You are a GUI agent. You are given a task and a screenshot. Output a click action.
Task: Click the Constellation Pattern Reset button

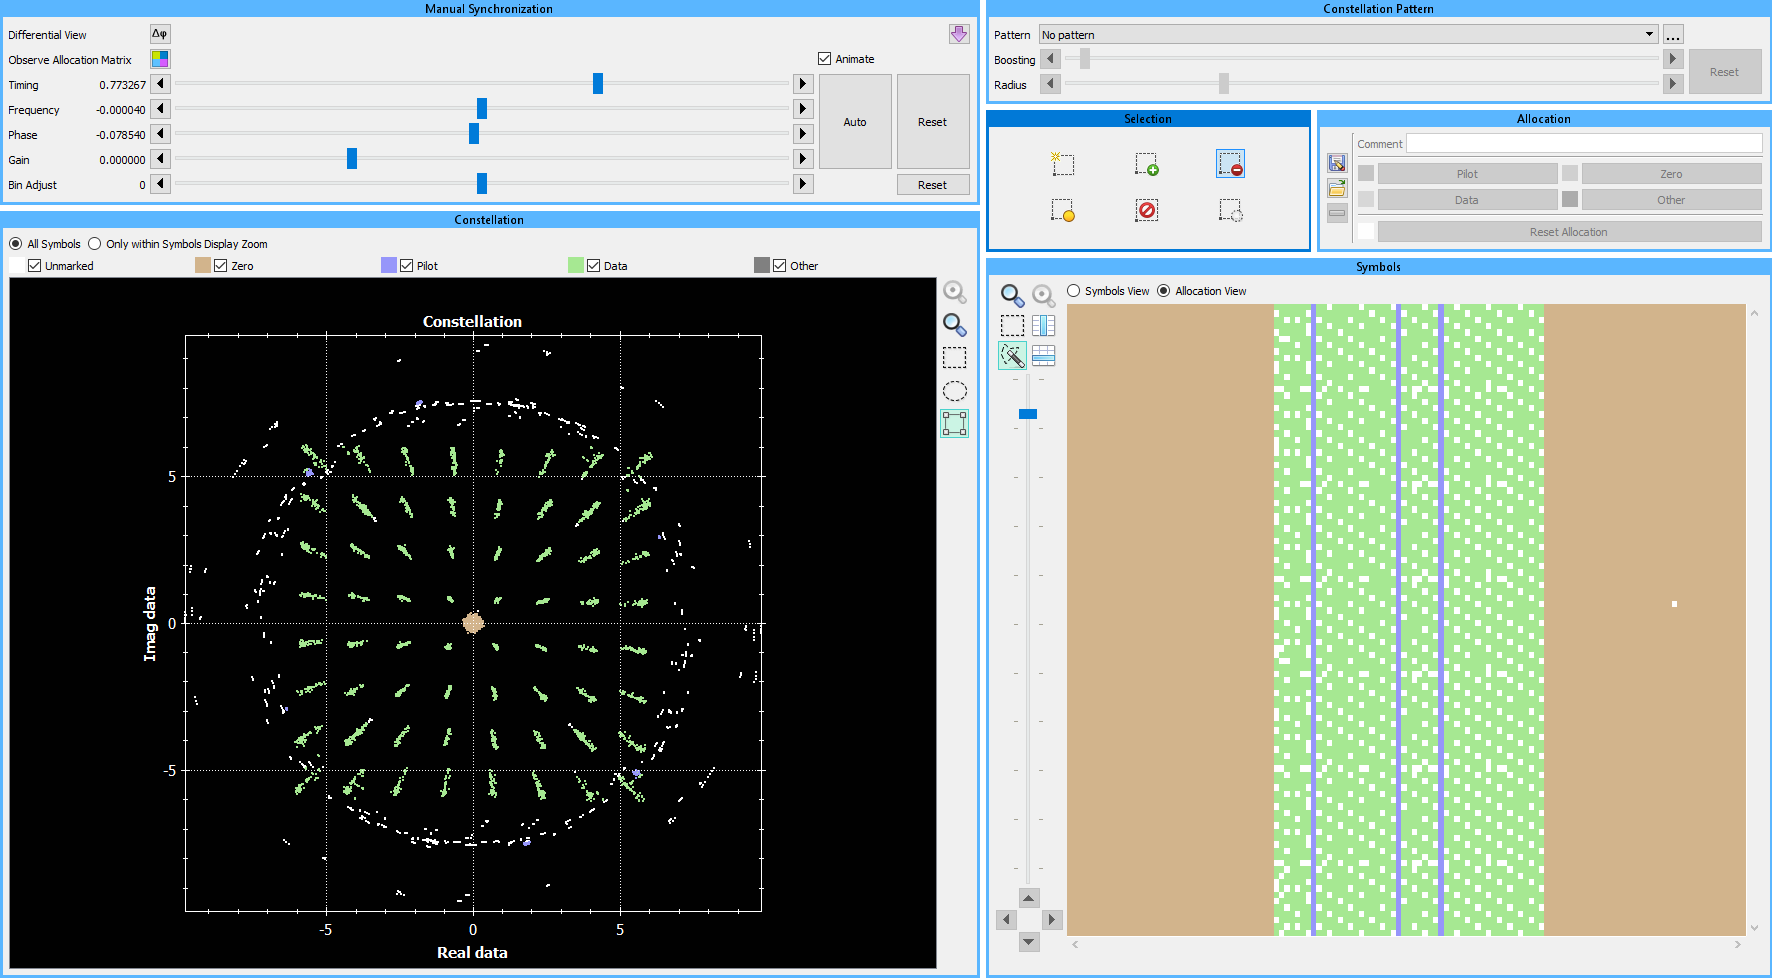(1725, 72)
